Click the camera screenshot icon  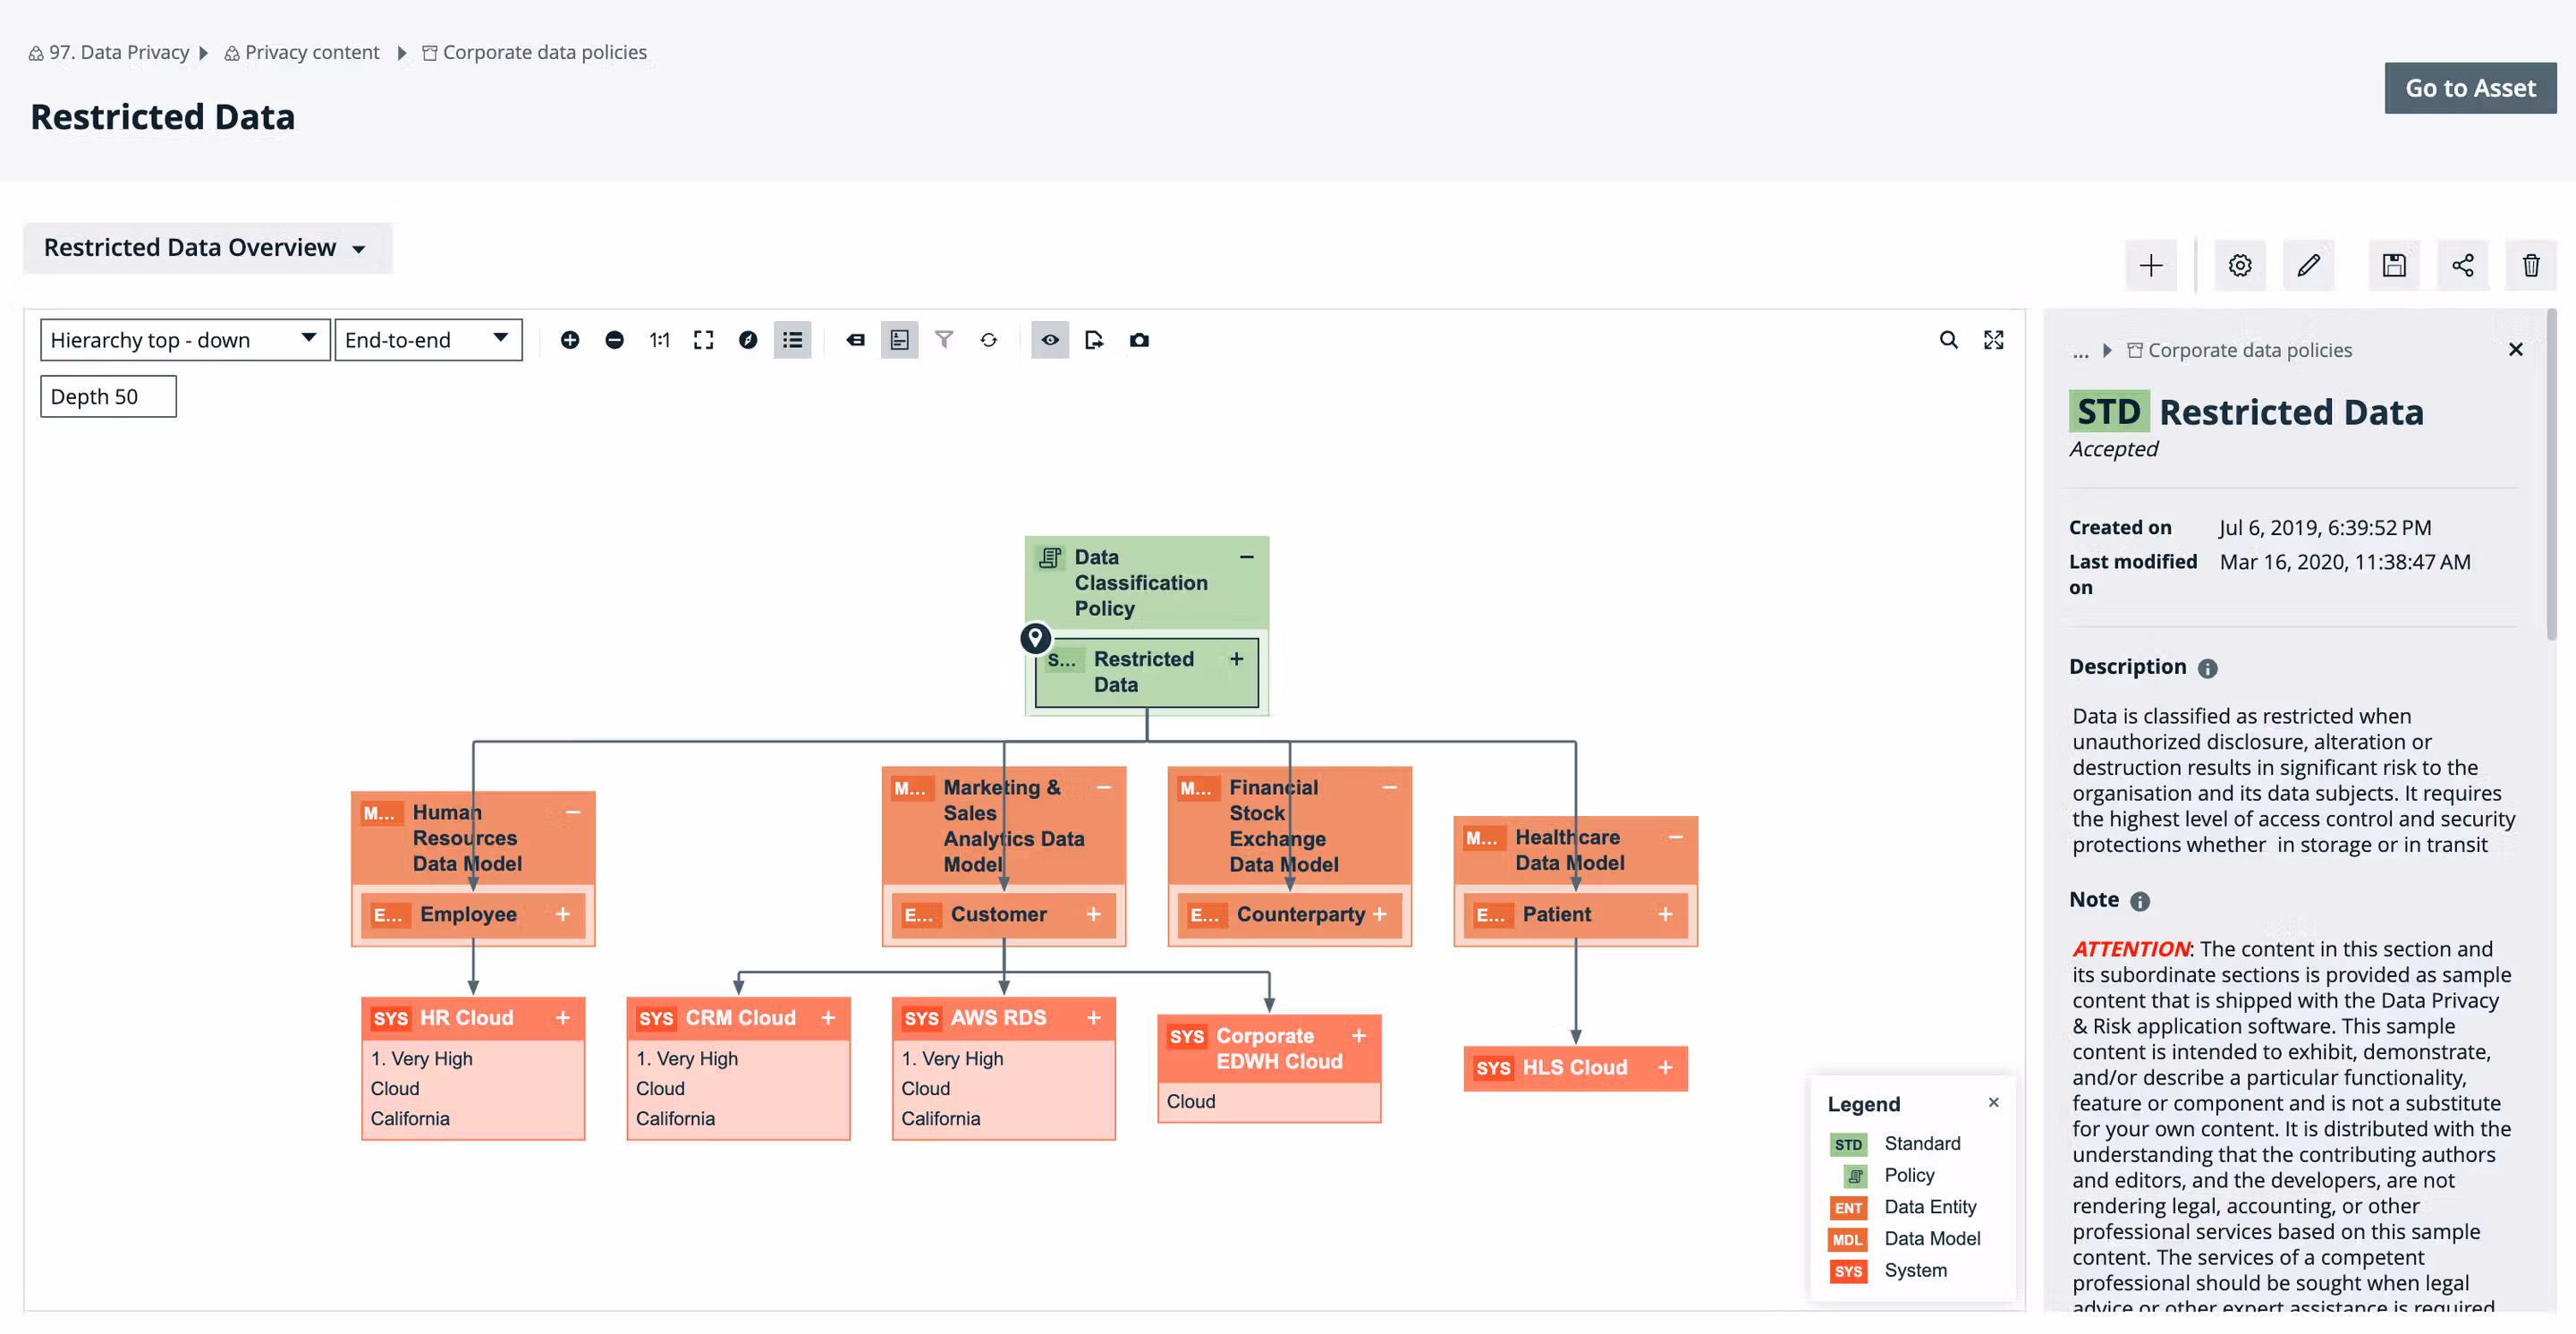[1139, 340]
